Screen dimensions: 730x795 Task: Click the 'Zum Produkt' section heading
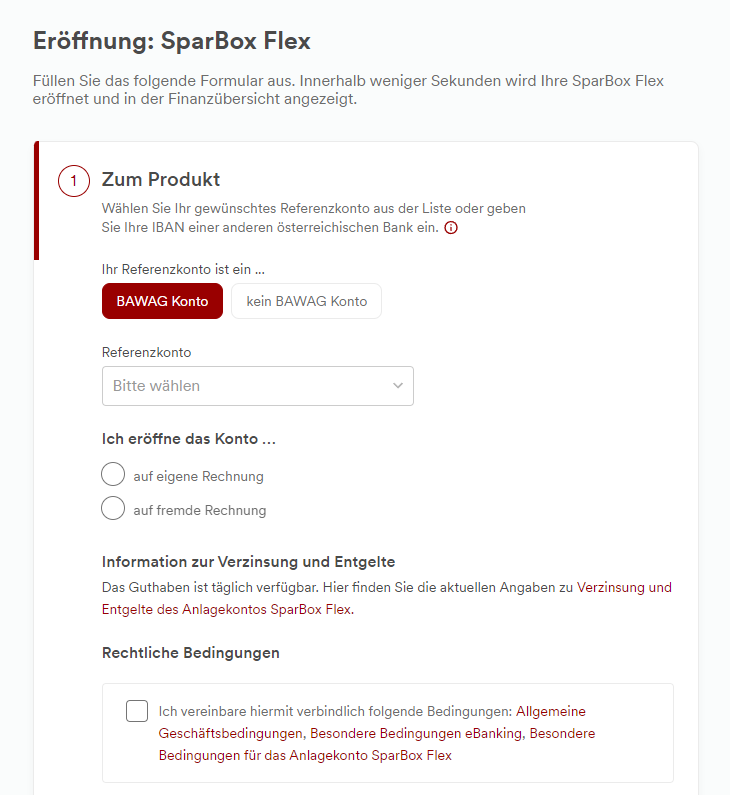click(161, 180)
